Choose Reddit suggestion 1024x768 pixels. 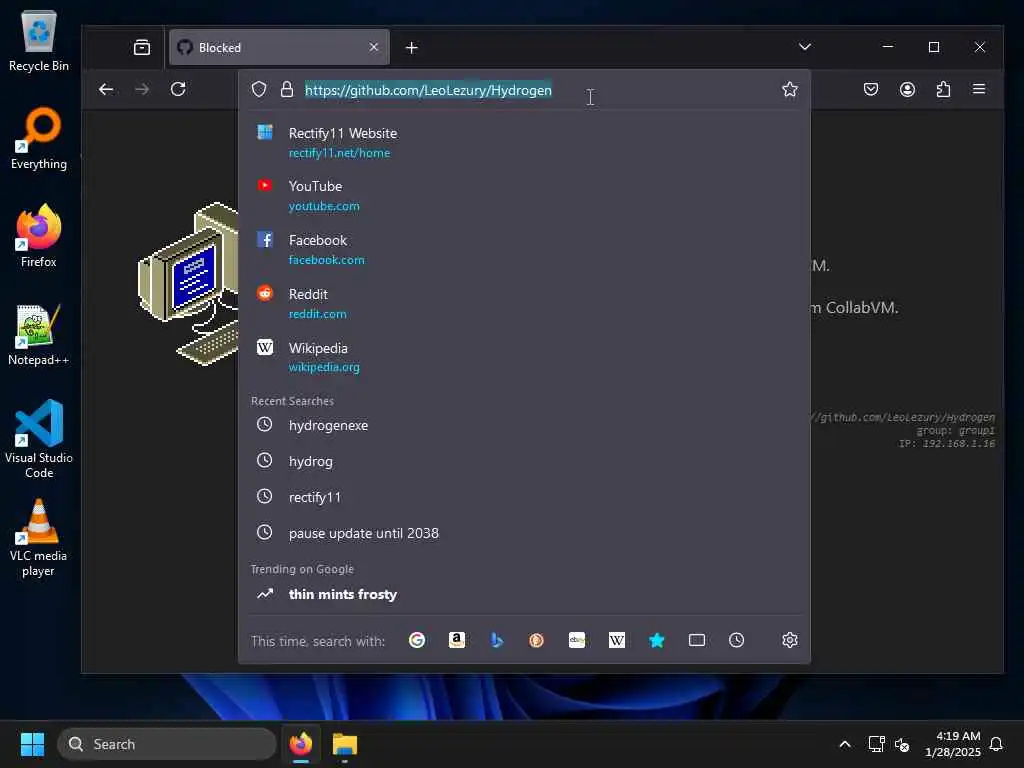pyautogui.click(x=524, y=304)
